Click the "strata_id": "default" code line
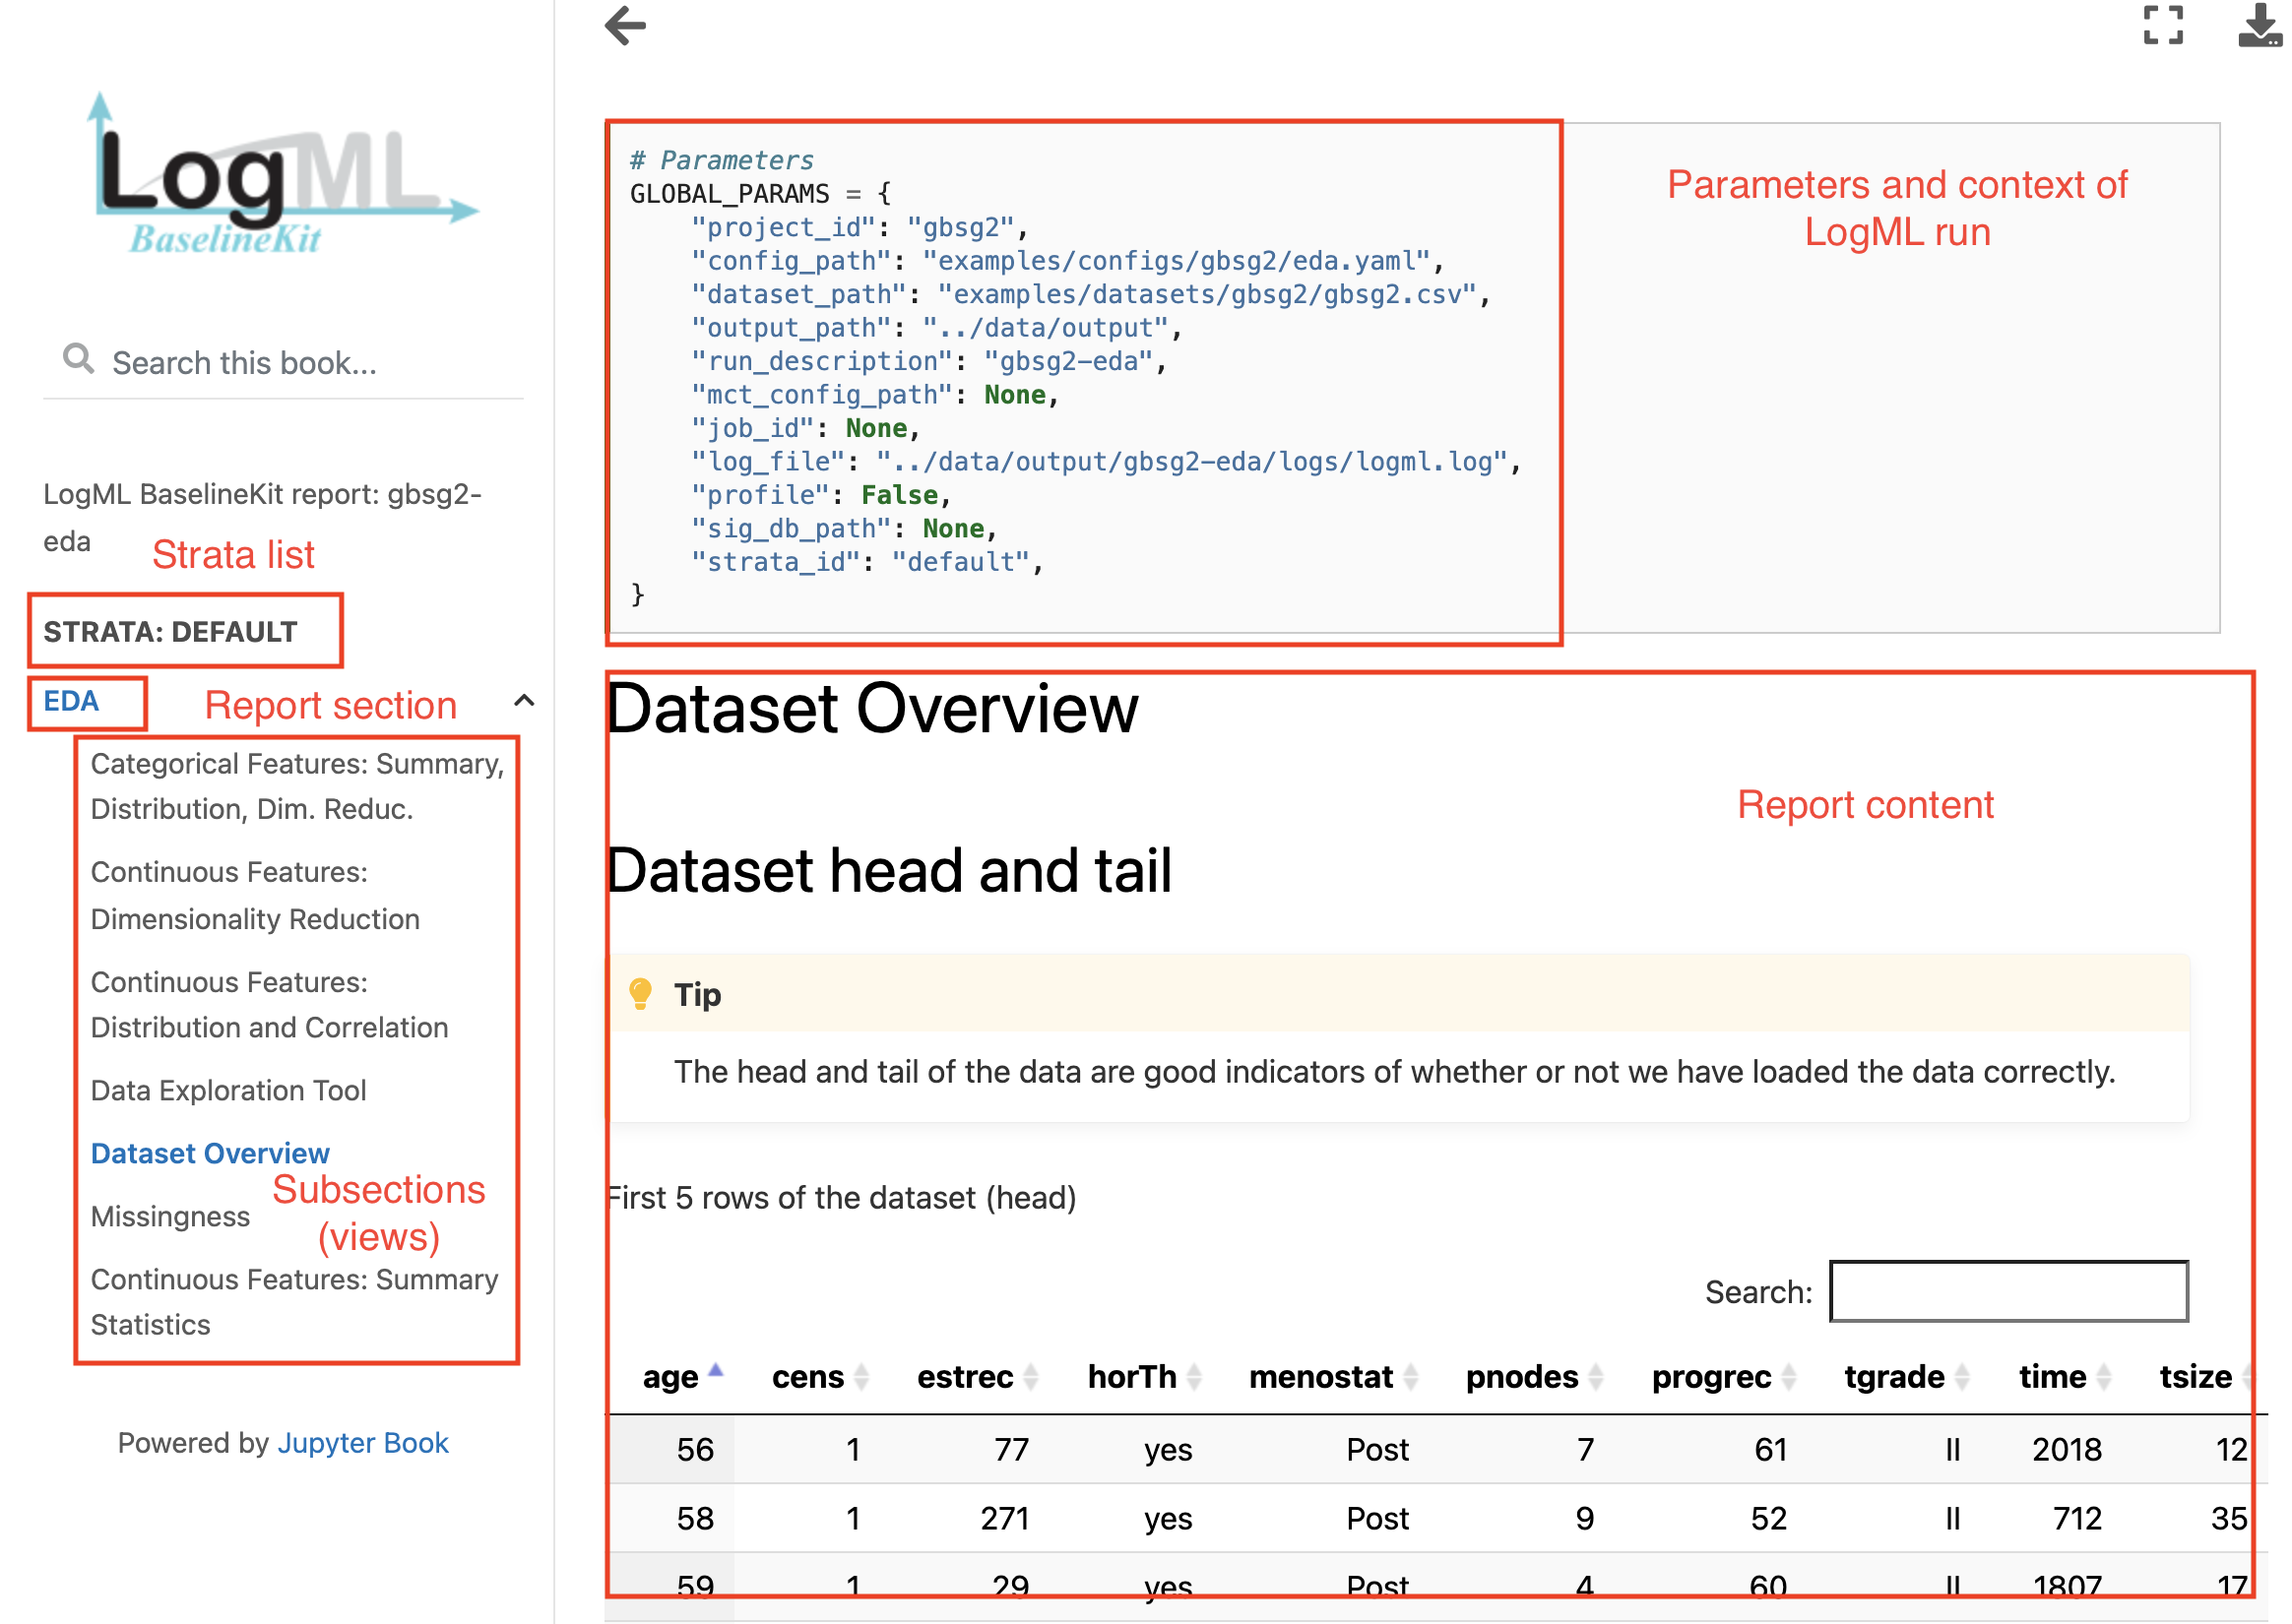Image resolution: width=2292 pixels, height=1624 pixels. pyautogui.click(x=867, y=561)
